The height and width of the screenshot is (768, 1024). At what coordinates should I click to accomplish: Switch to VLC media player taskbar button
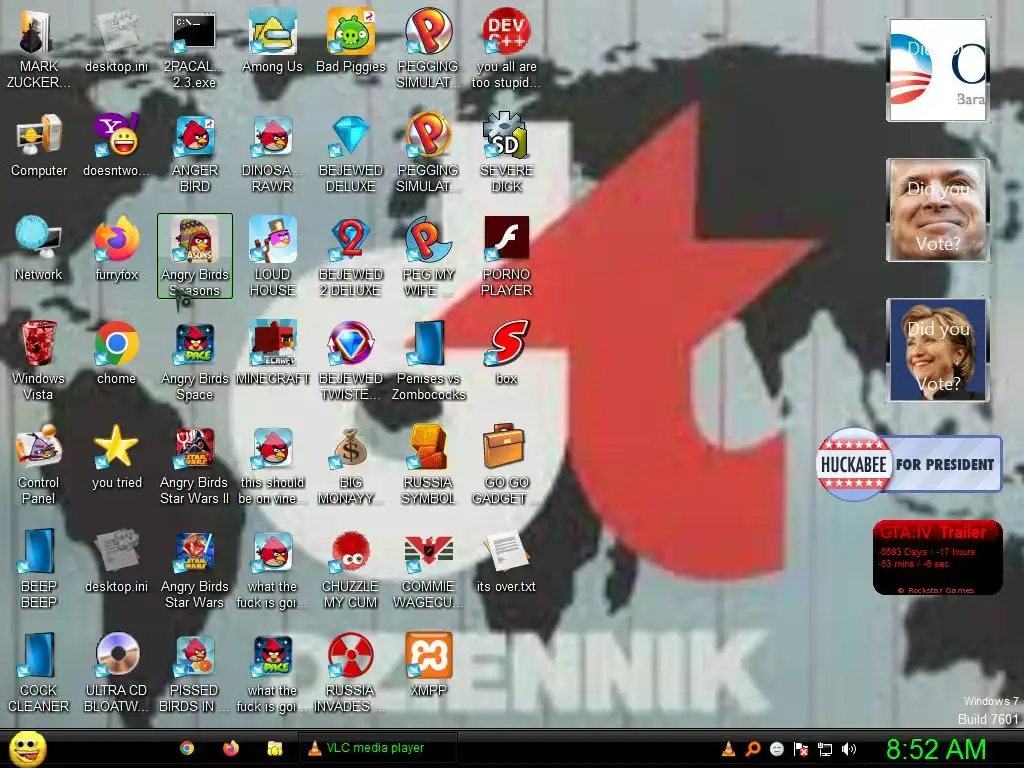coord(377,748)
